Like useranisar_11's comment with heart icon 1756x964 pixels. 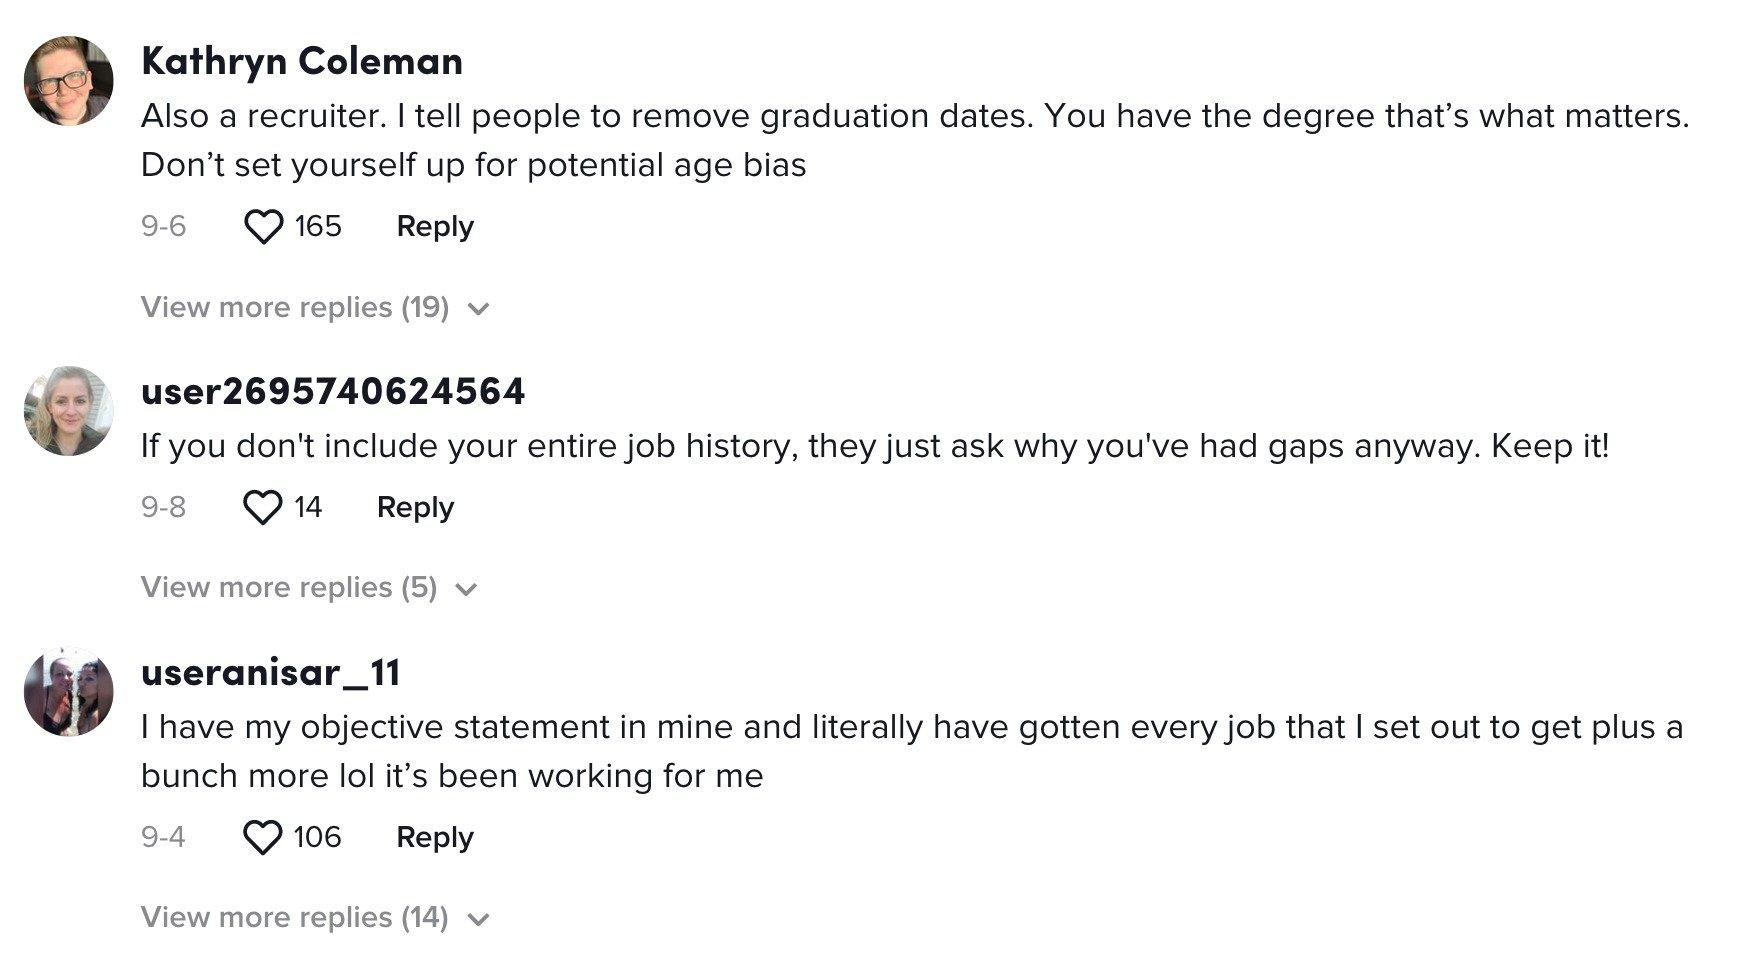pyautogui.click(x=263, y=838)
